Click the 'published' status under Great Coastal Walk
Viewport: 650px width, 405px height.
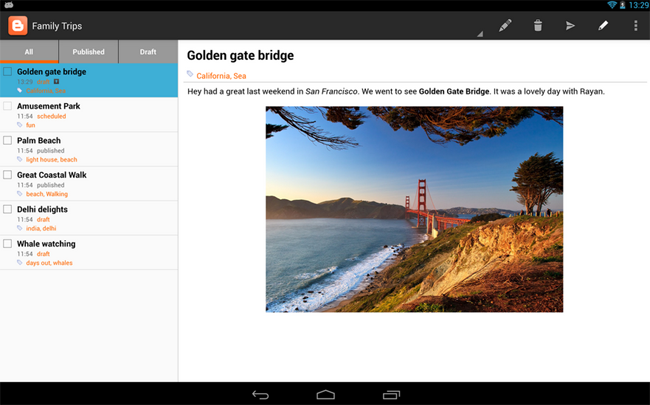(x=51, y=185)
